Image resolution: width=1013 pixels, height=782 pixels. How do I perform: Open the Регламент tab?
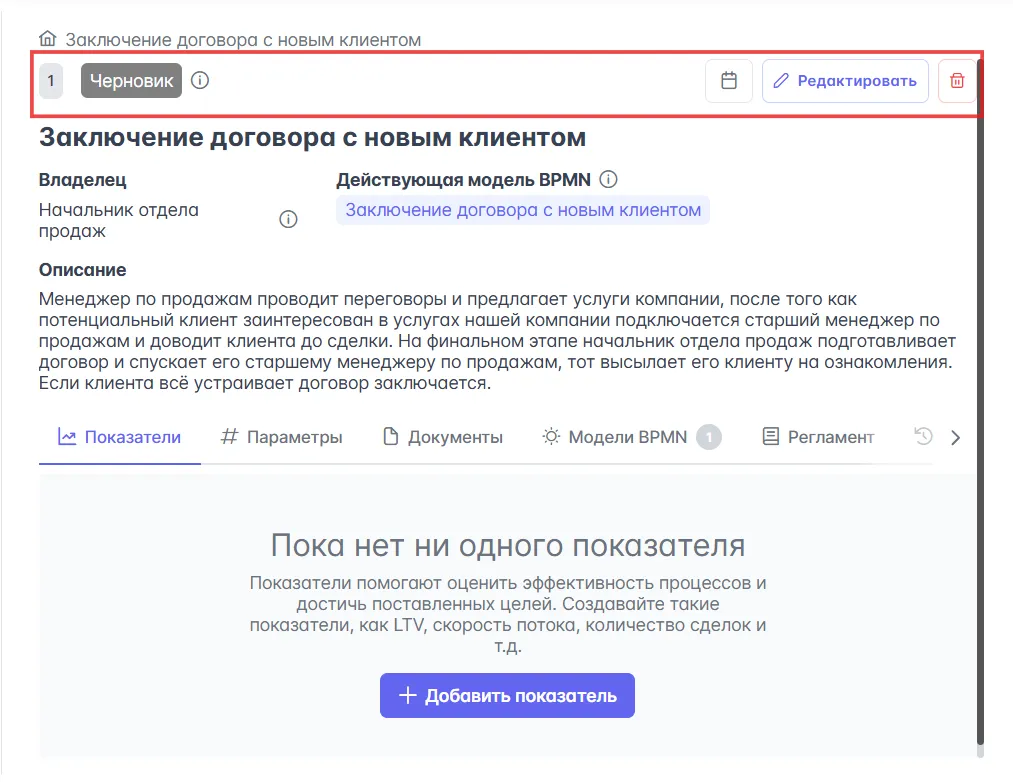[x=818, y=437]
